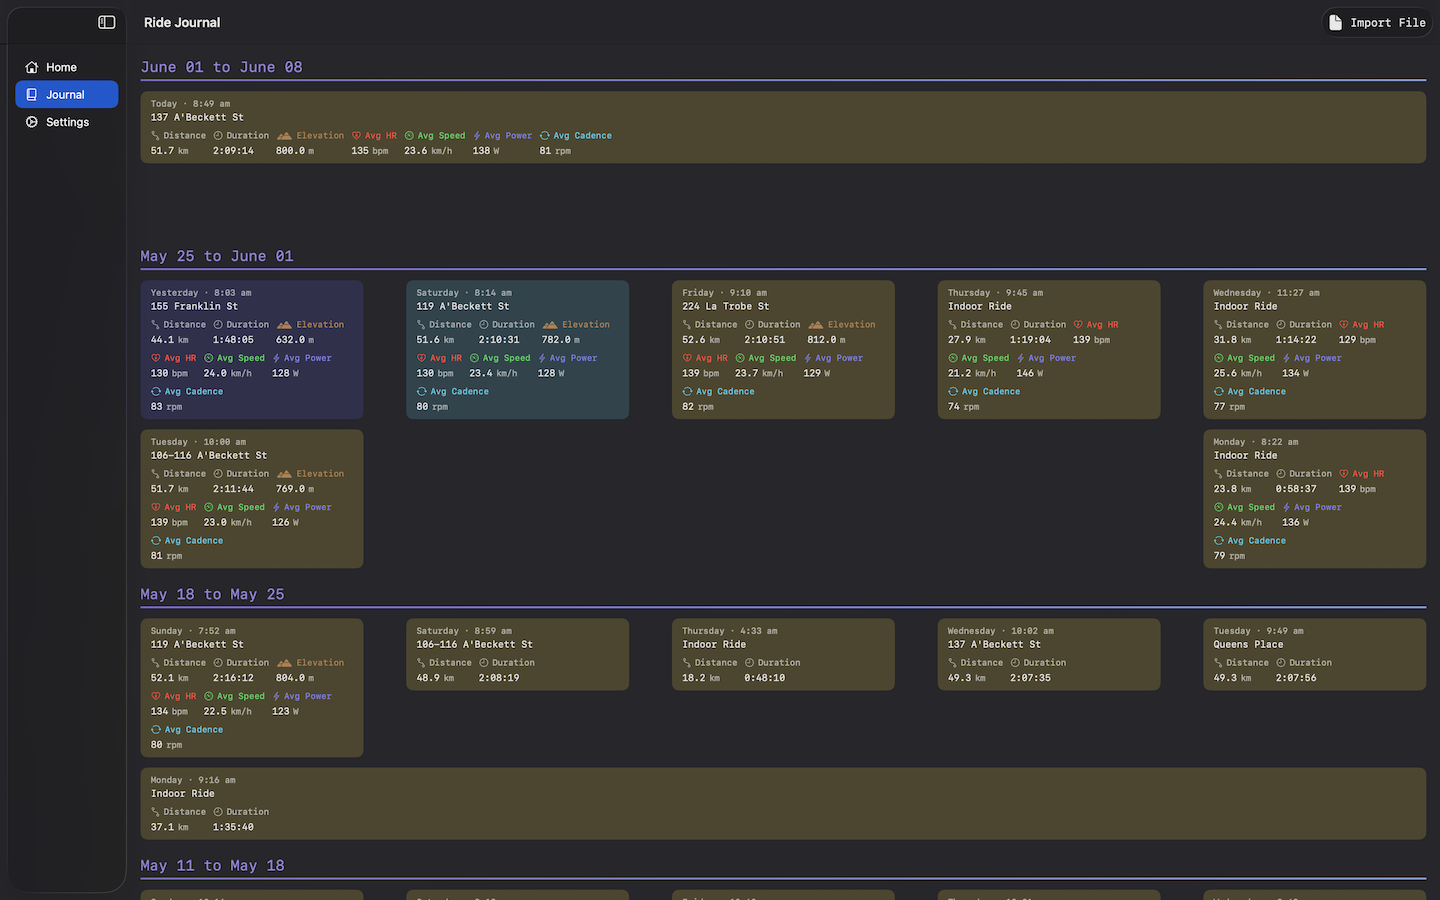Click 2:07:56 duration in Queens Place card
The height and width of the screenshot is (900, 1440).
(x=1296, y=678)
